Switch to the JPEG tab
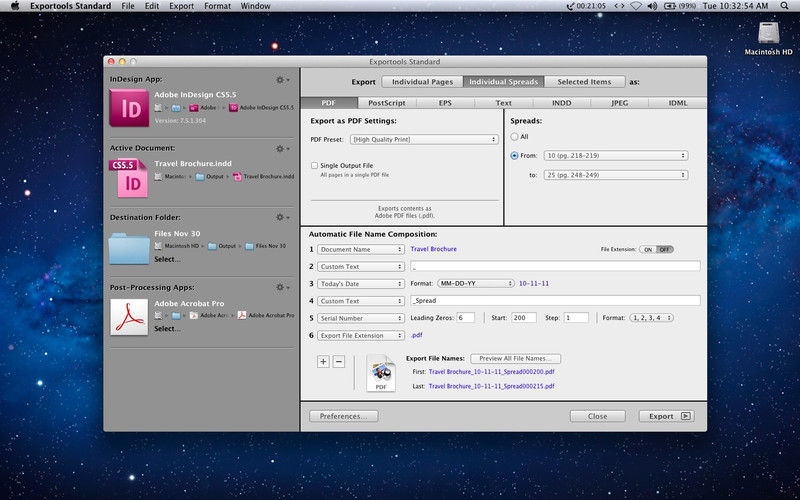The image size is (800, 500). tap(619, 103)
